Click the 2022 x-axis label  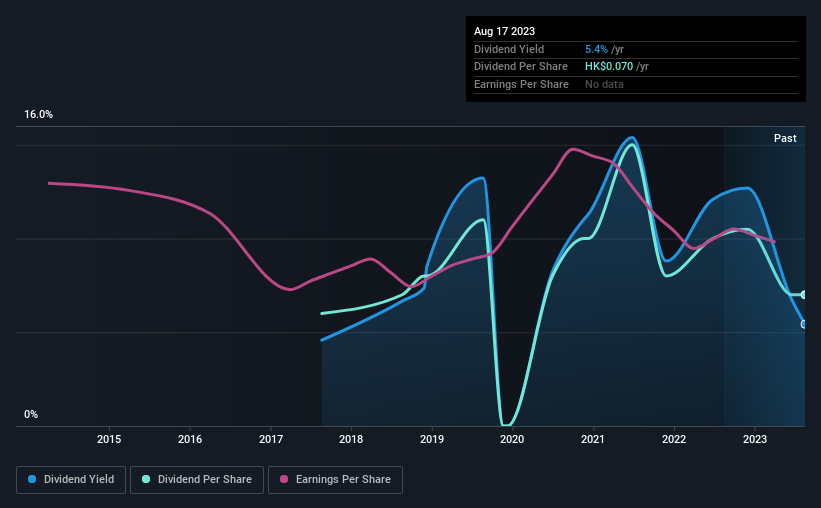tap(674, 439)
